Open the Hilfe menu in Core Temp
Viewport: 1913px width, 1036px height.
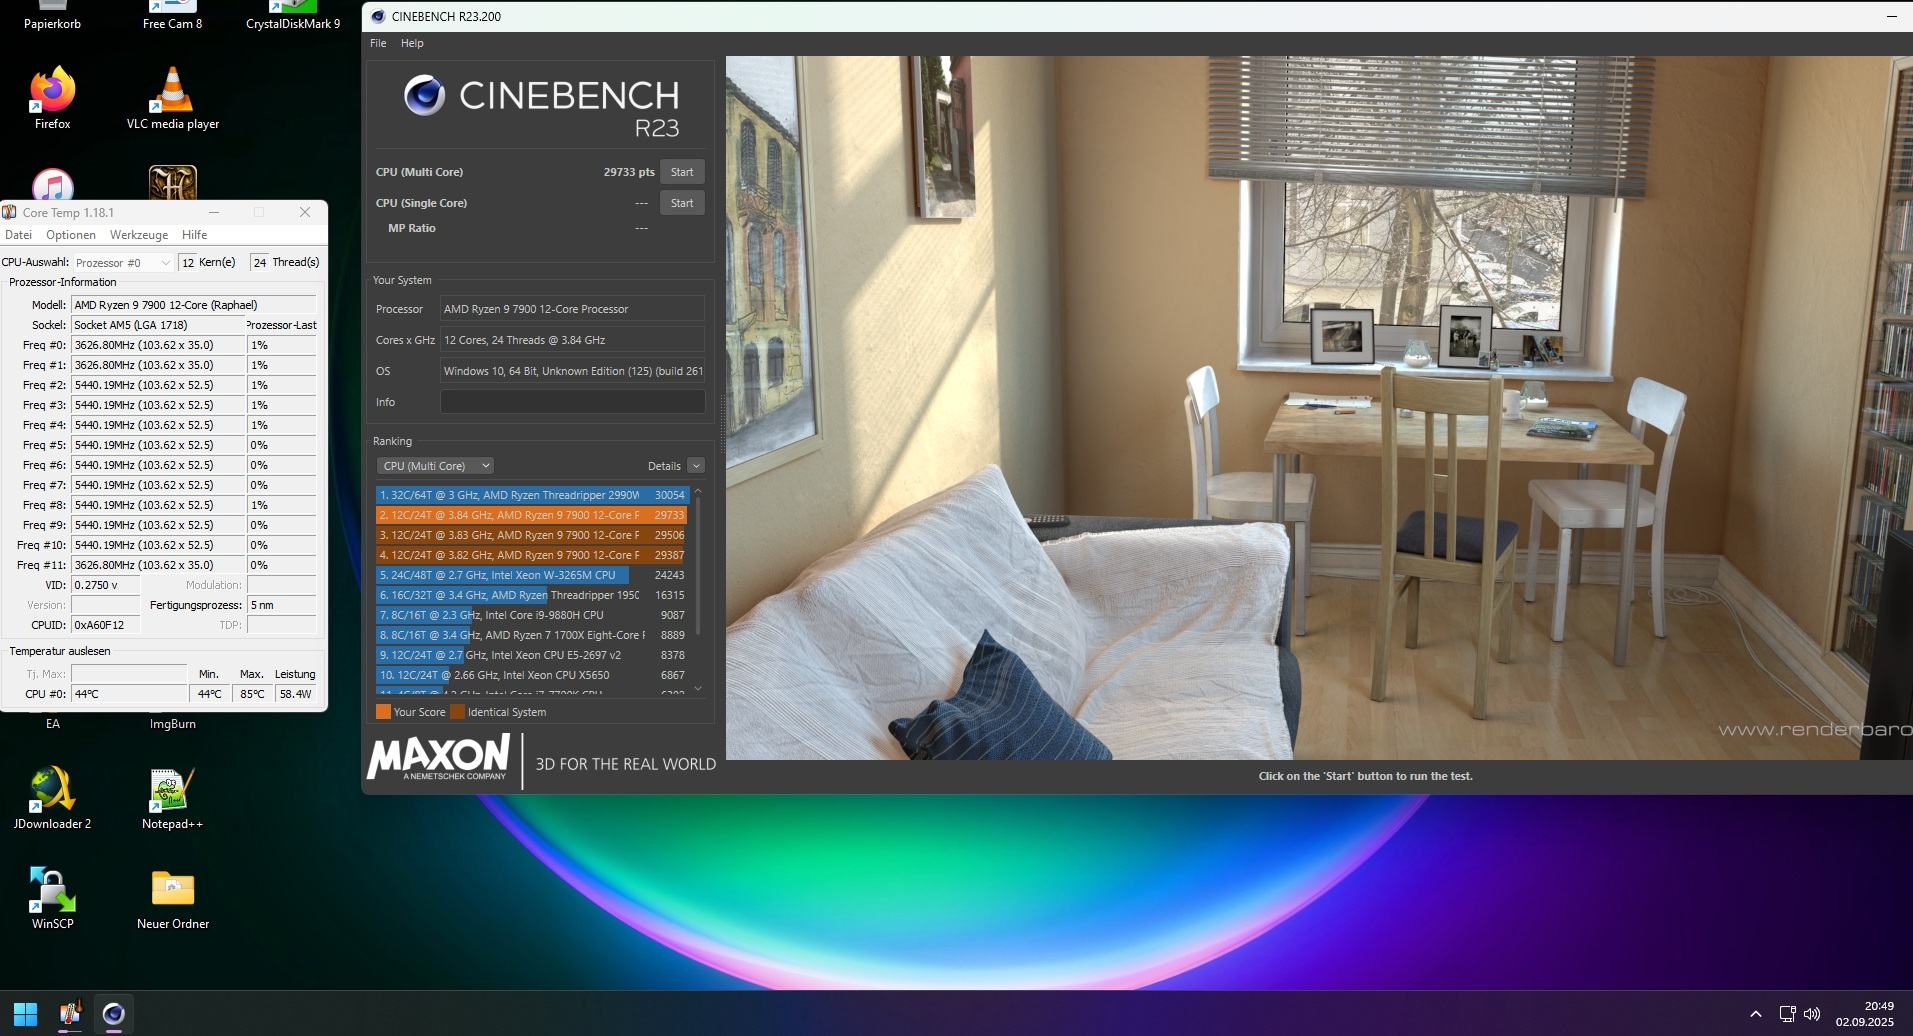coord(195,235)
